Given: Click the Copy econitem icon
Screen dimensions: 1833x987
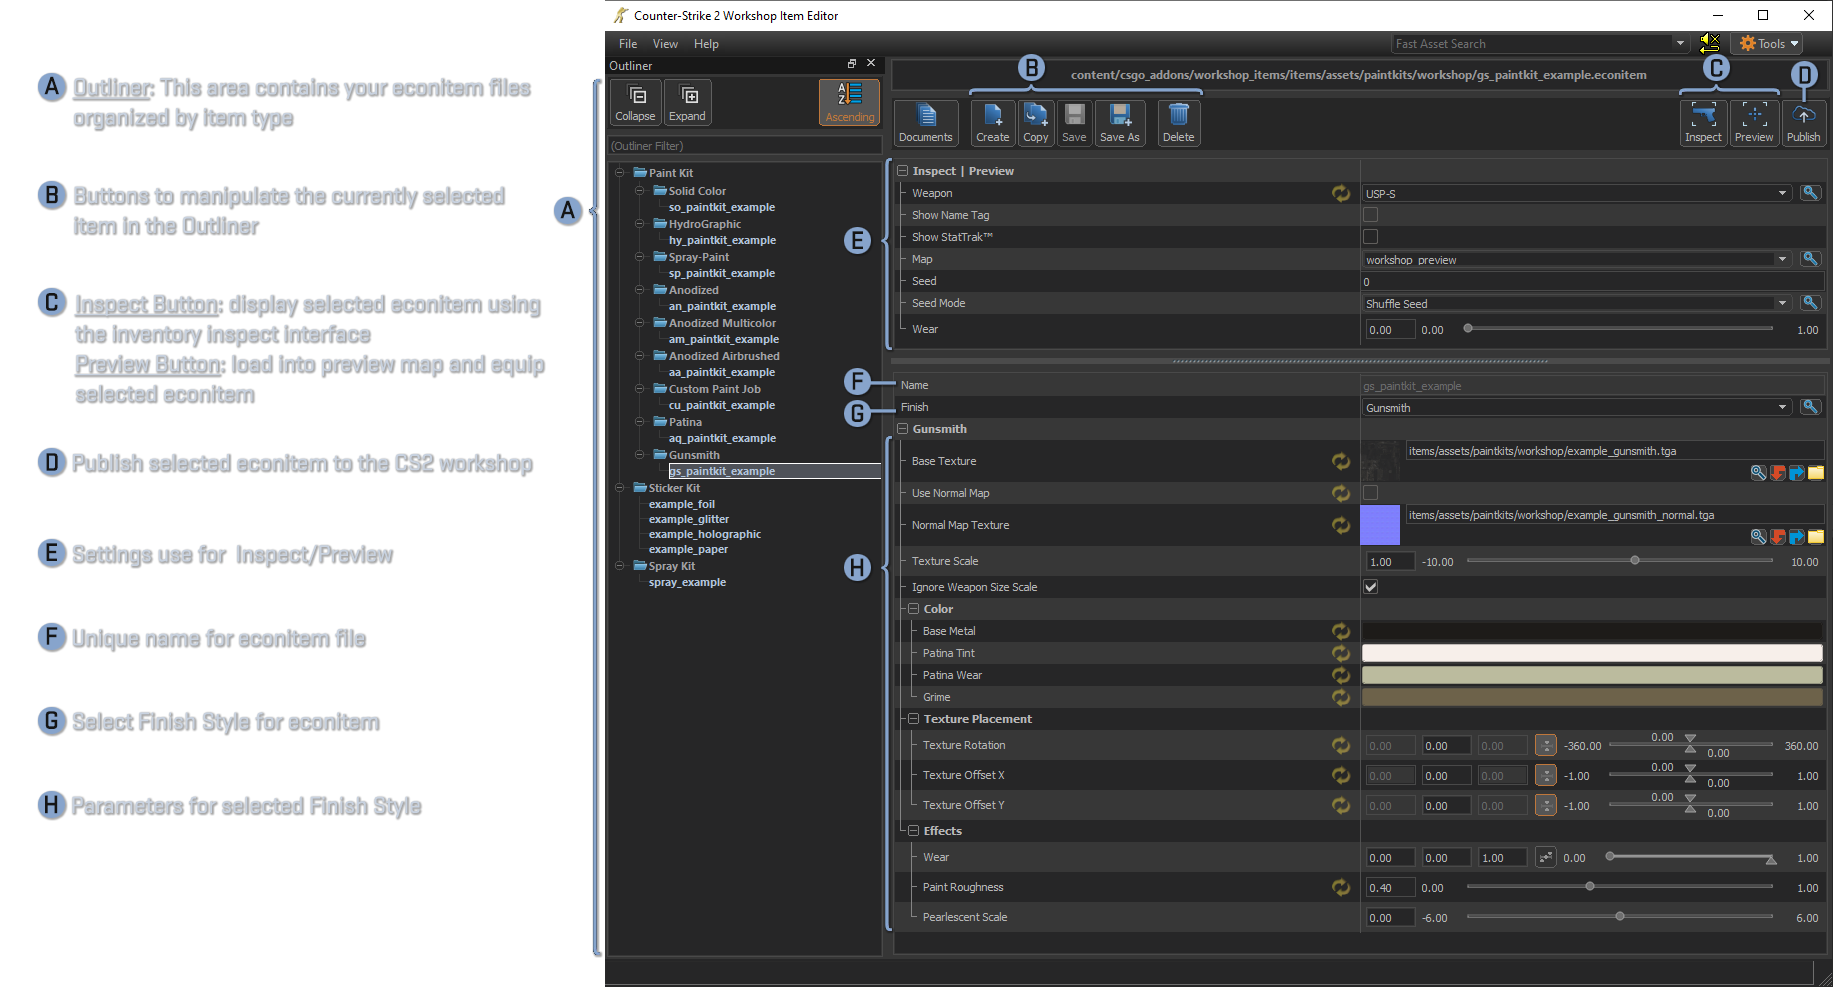Looking at the screenshot, I should click(x=1035, y=123).
